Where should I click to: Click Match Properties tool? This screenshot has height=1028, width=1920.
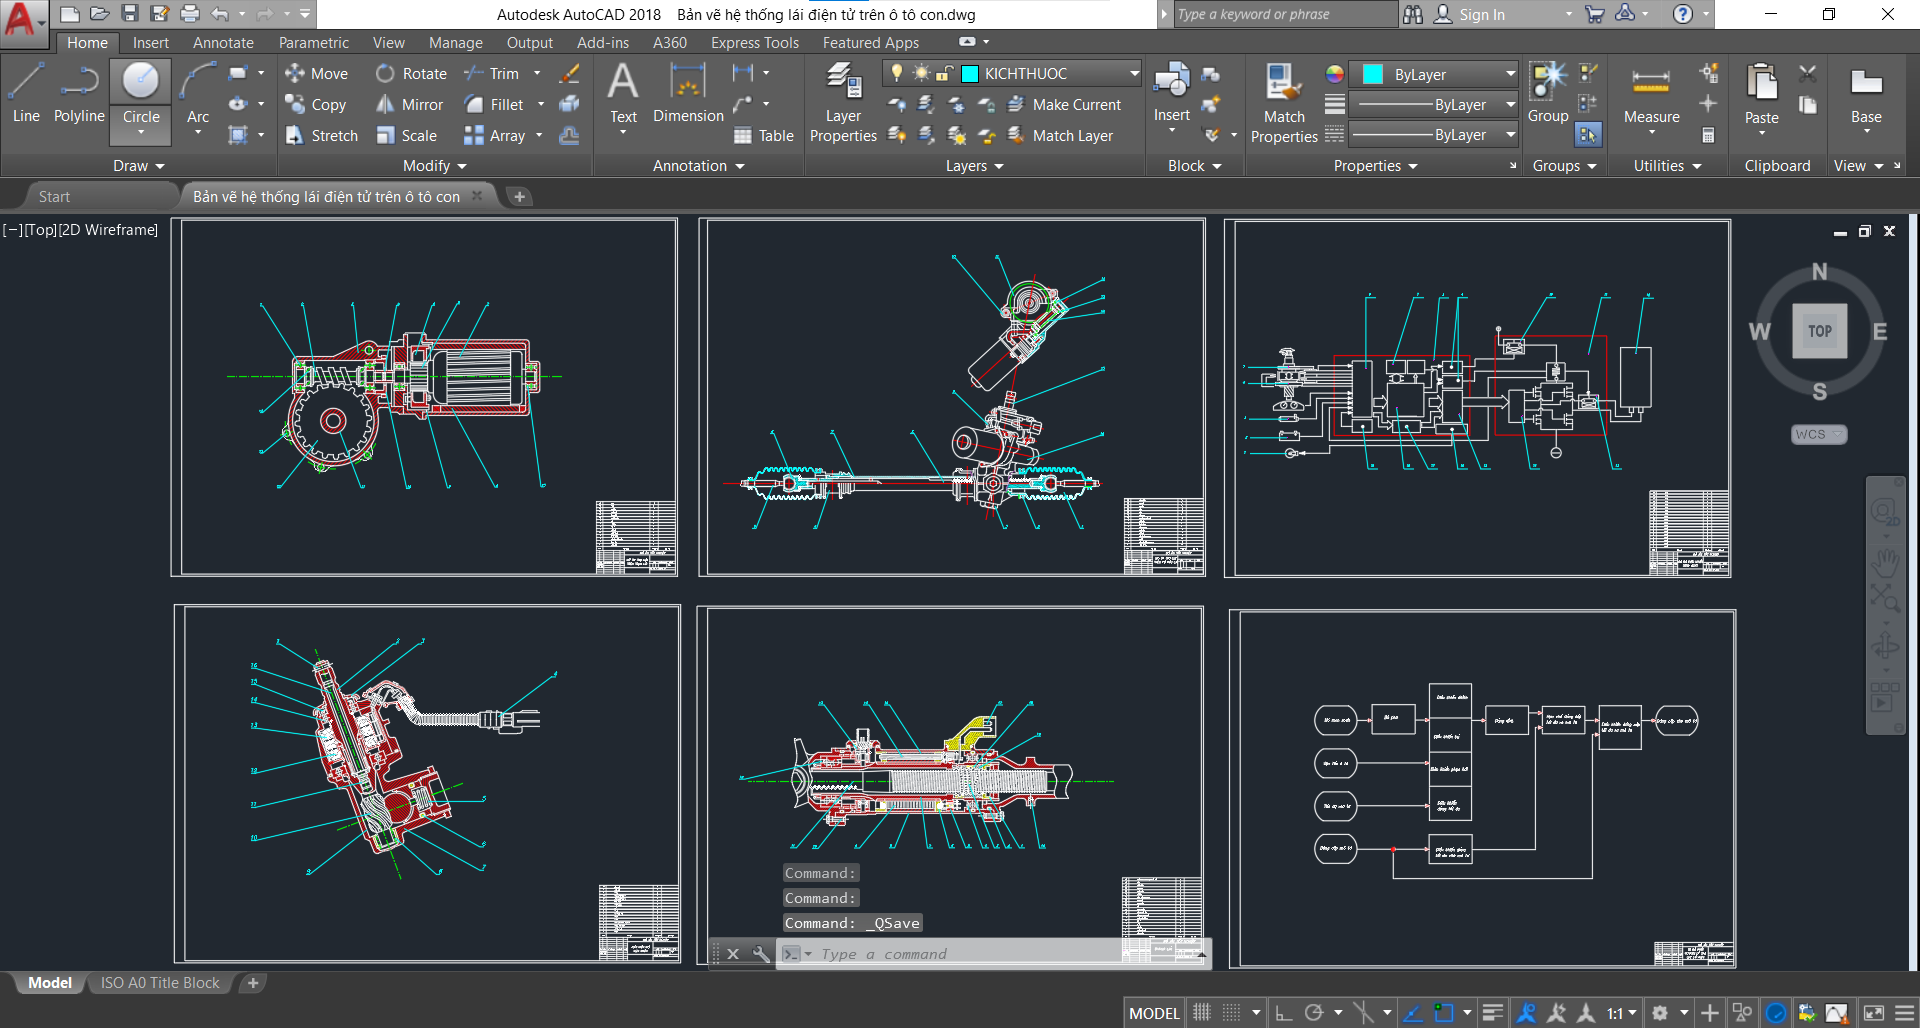1284,102
